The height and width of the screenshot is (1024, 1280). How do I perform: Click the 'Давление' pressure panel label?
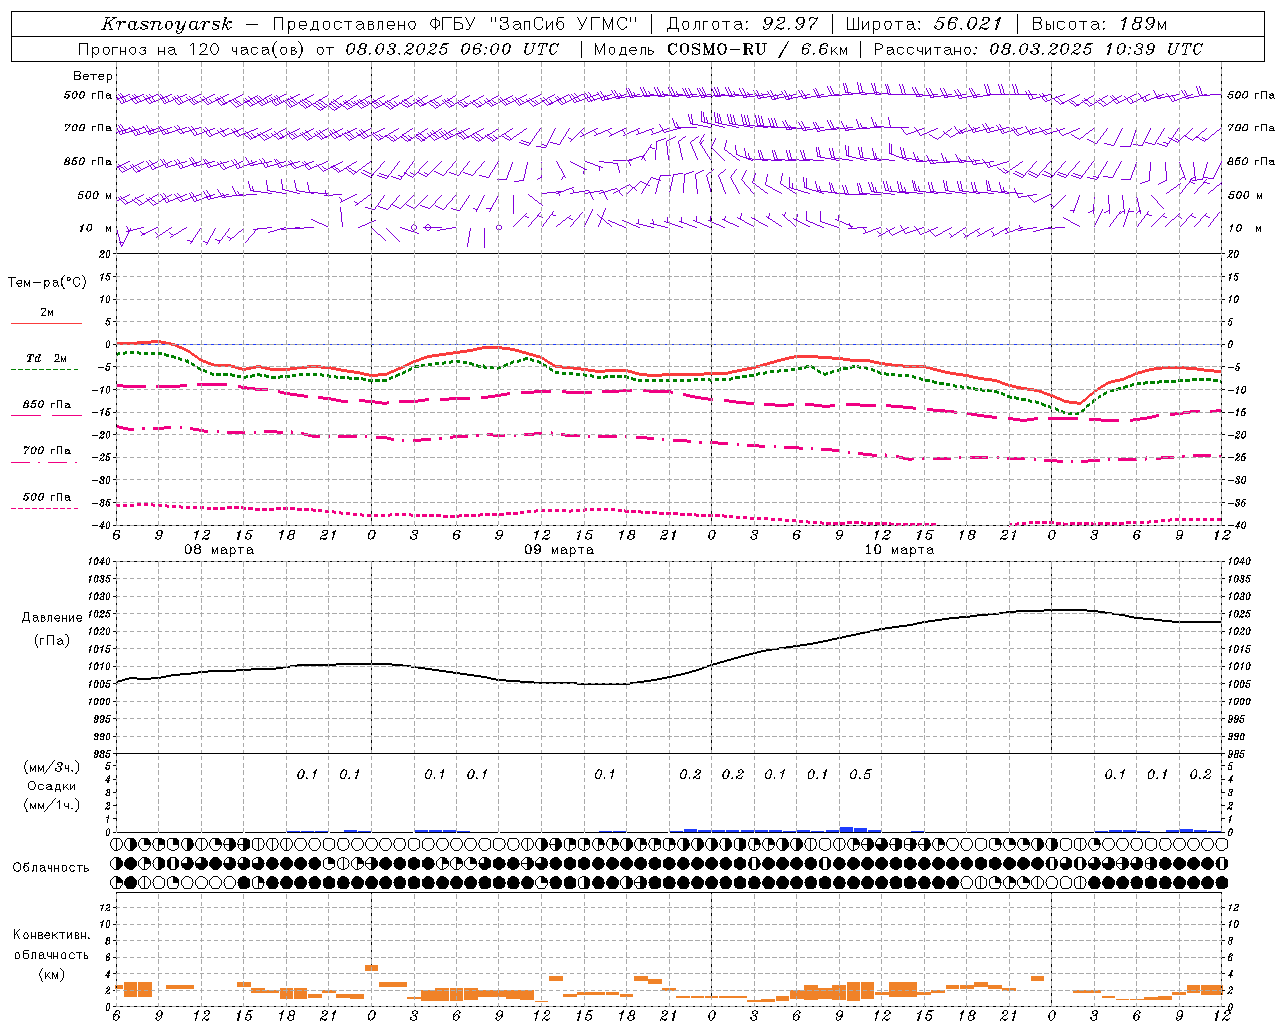tap(52, 618)
